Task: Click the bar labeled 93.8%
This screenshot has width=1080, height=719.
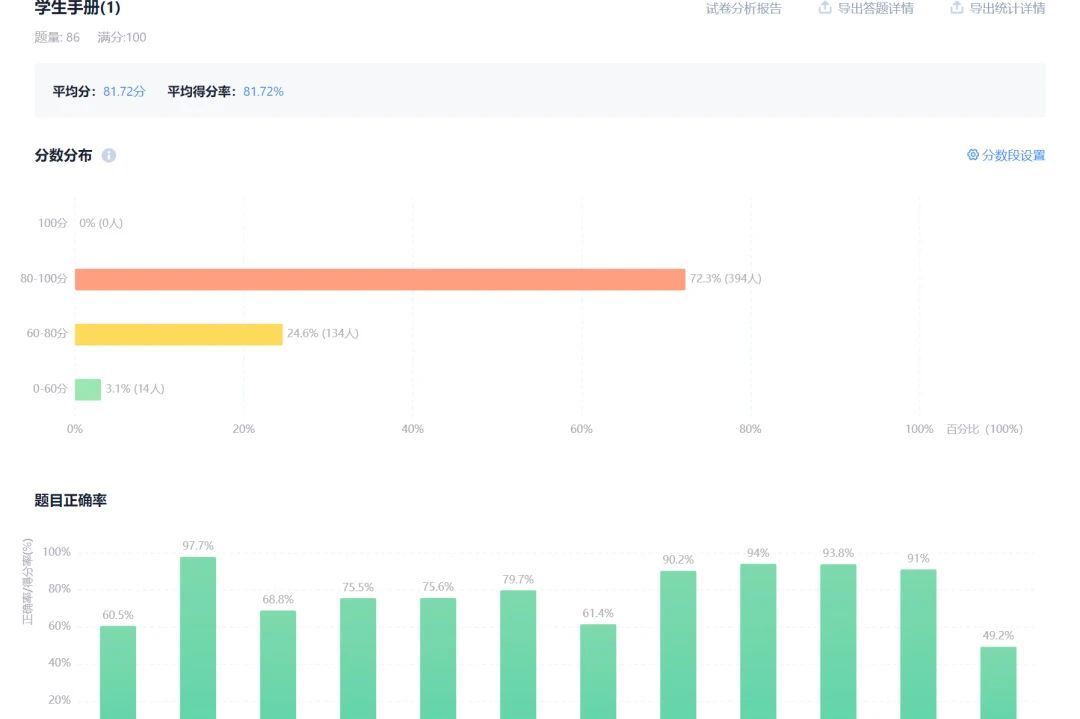Action: pyautogui.click(x=838, y=641)
